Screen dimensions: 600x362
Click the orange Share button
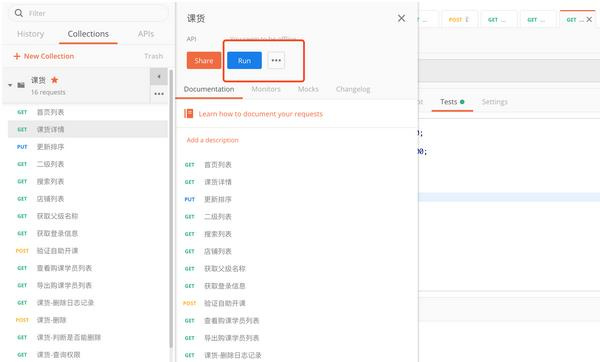[204, 60]
